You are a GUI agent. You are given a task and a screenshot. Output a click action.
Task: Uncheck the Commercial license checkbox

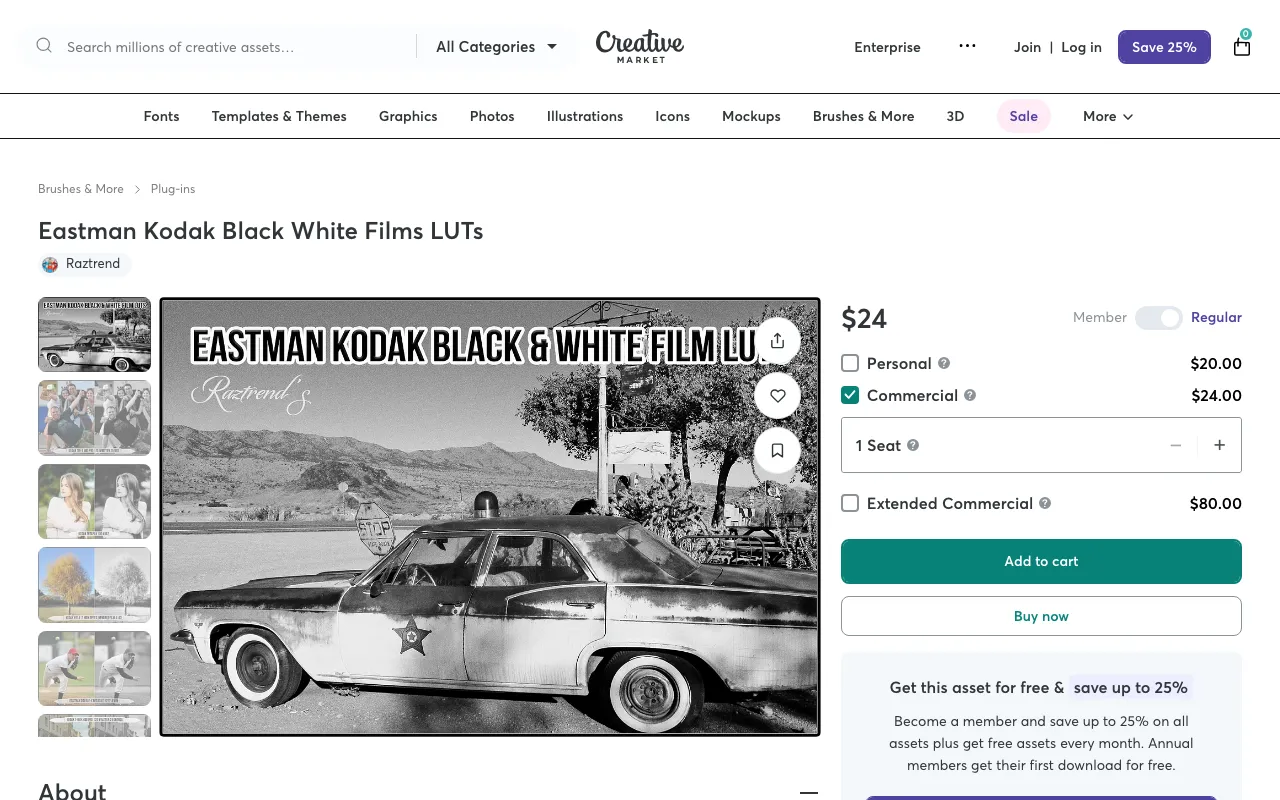(850, 395)
